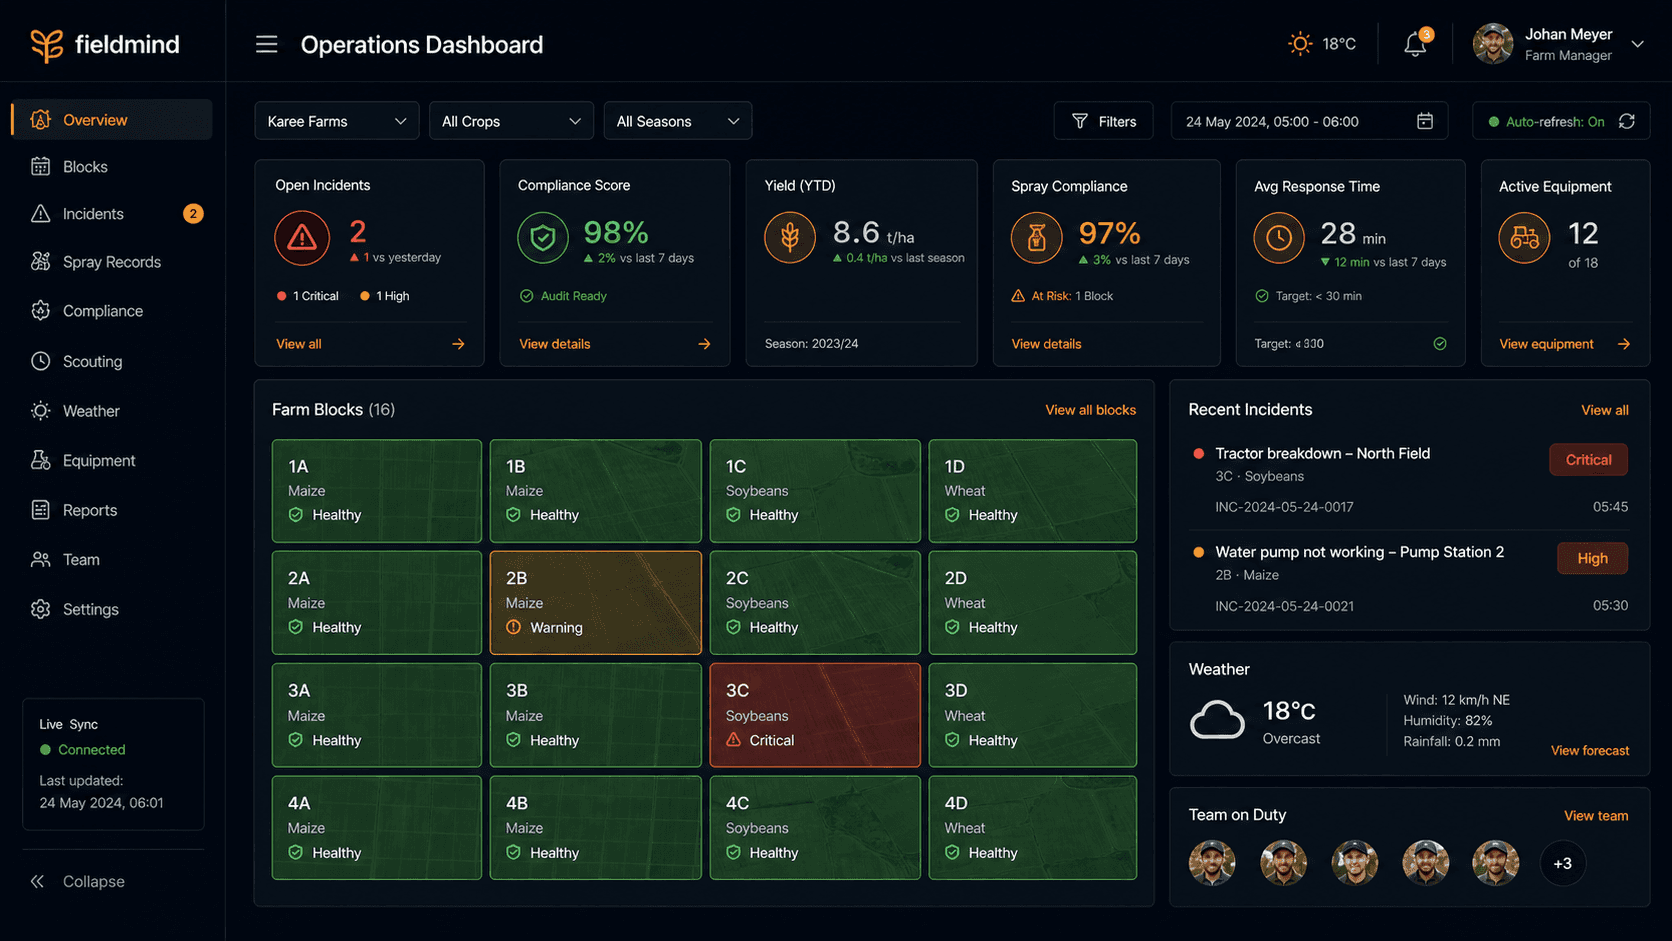Open Incidents in sidebar

(x=112, y=214)
